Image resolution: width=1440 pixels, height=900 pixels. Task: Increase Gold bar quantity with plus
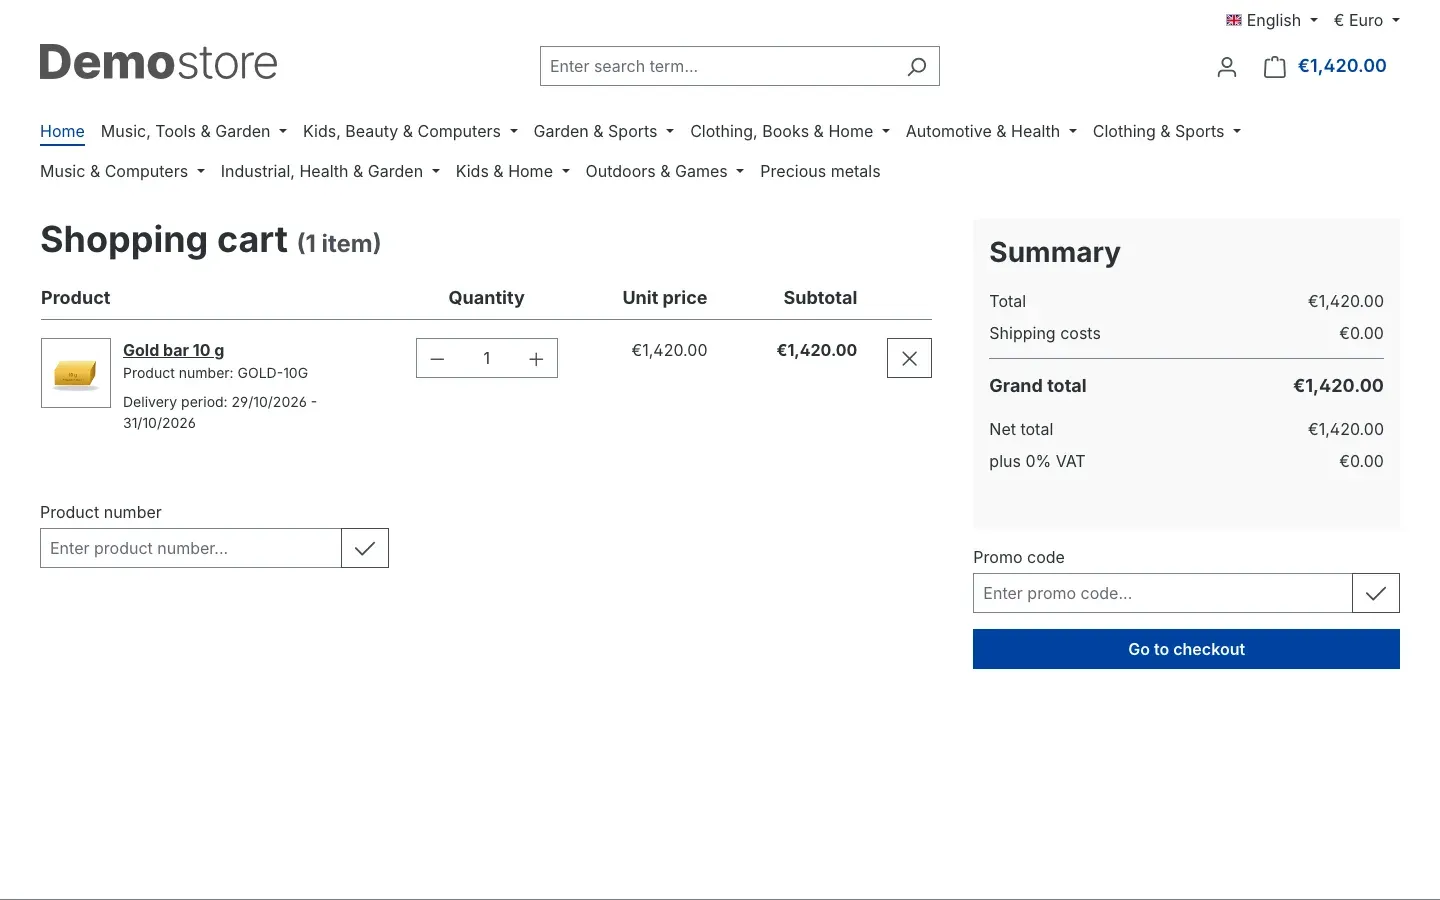click(x=536, y=359)
